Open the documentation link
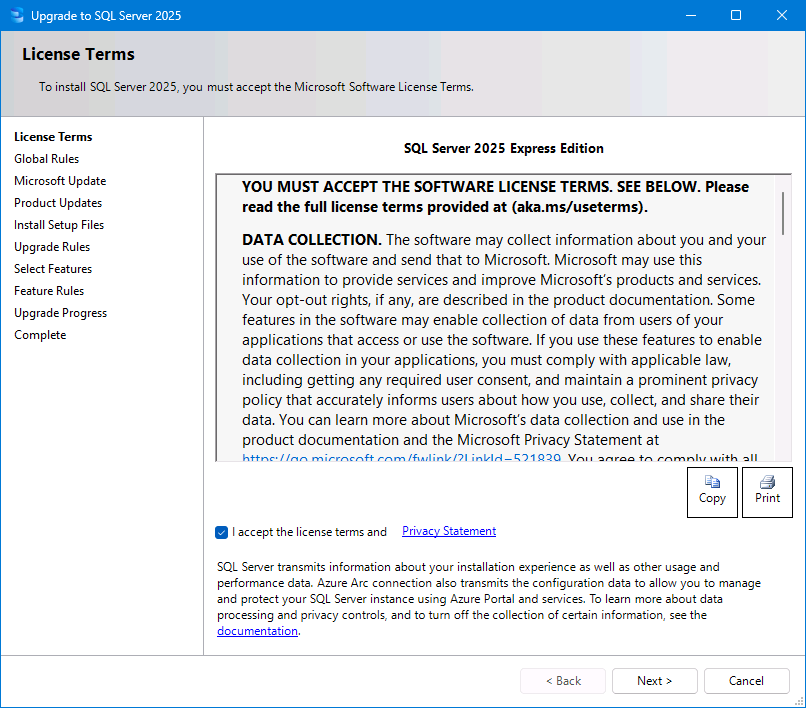 pyautogui.click(x=257, y=631)
